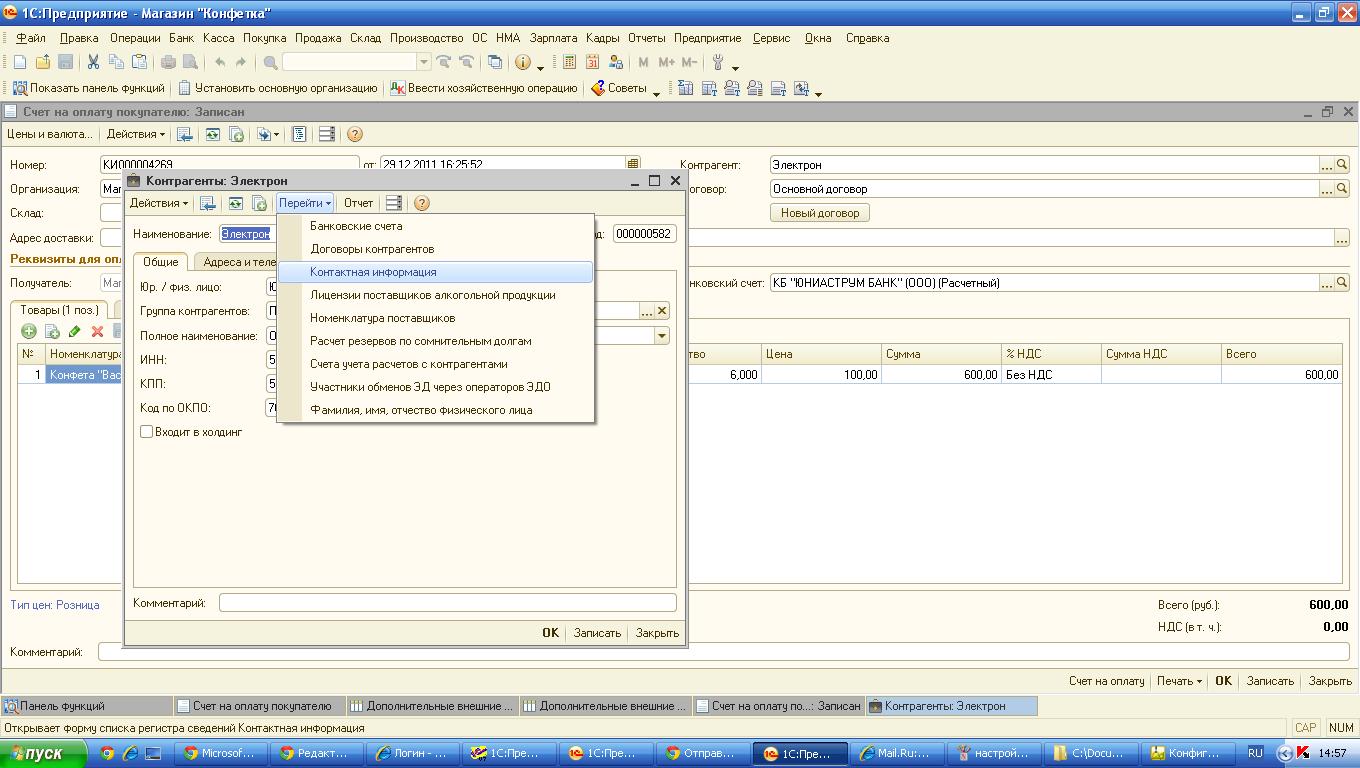This screenshot has height=768, width=1360.
Task: Open toolbar search field dropdown arrow
Action: pos(424,62)
